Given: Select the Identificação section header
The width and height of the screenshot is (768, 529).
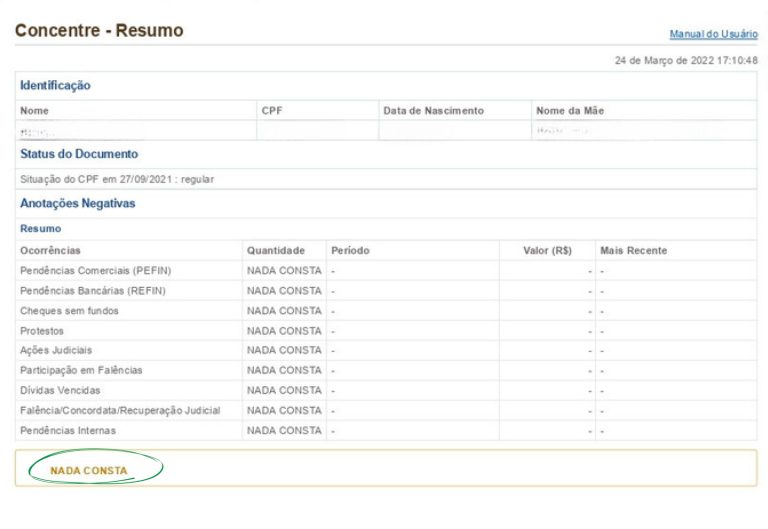Looking at the screenshot, I should point(55,85).
